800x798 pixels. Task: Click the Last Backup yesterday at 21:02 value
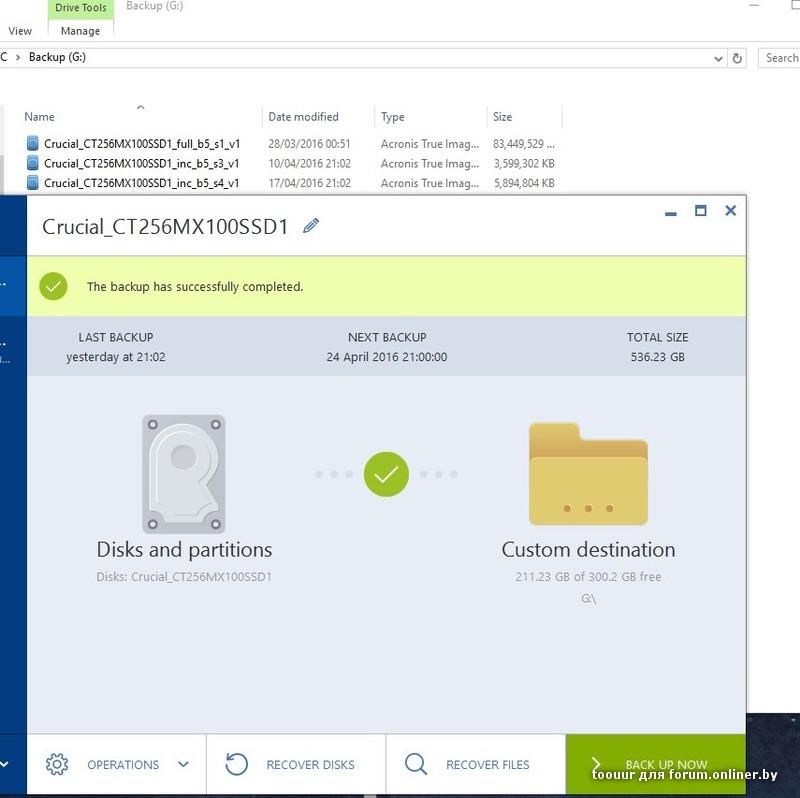[116, 357]
